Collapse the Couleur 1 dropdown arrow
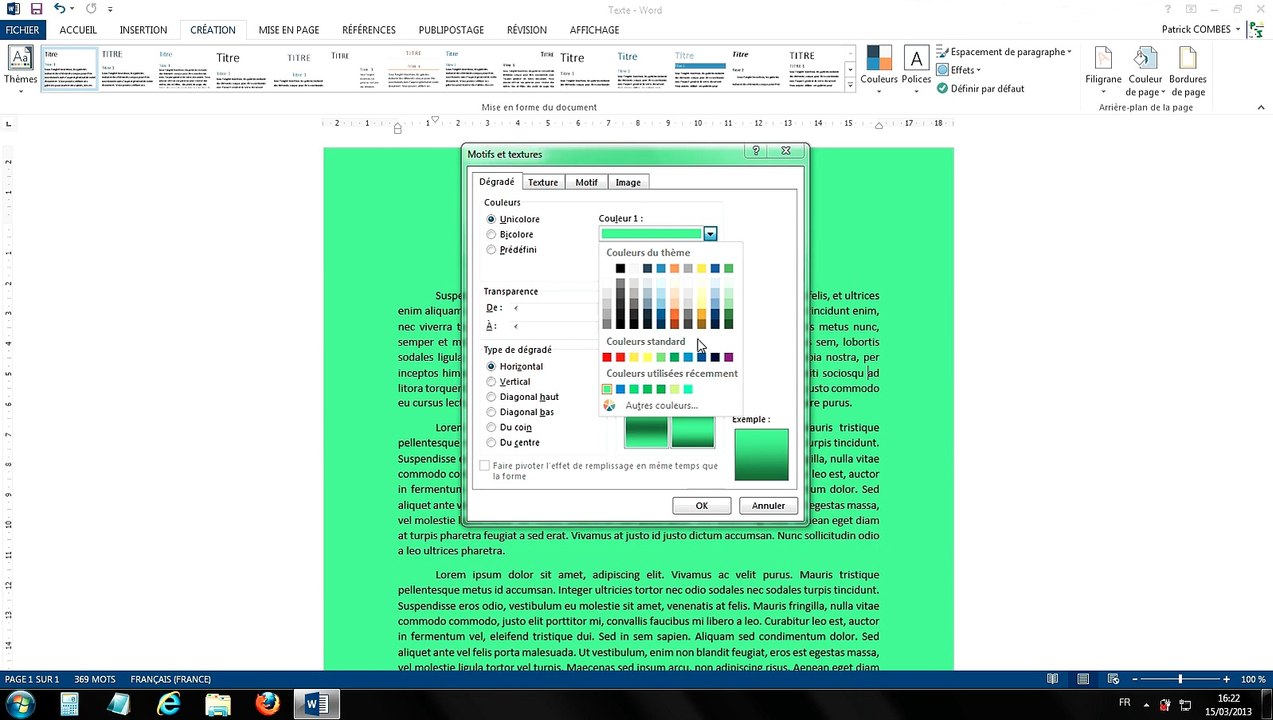The height and width of the screenshot is (720, 1273). tap(709, 234)
